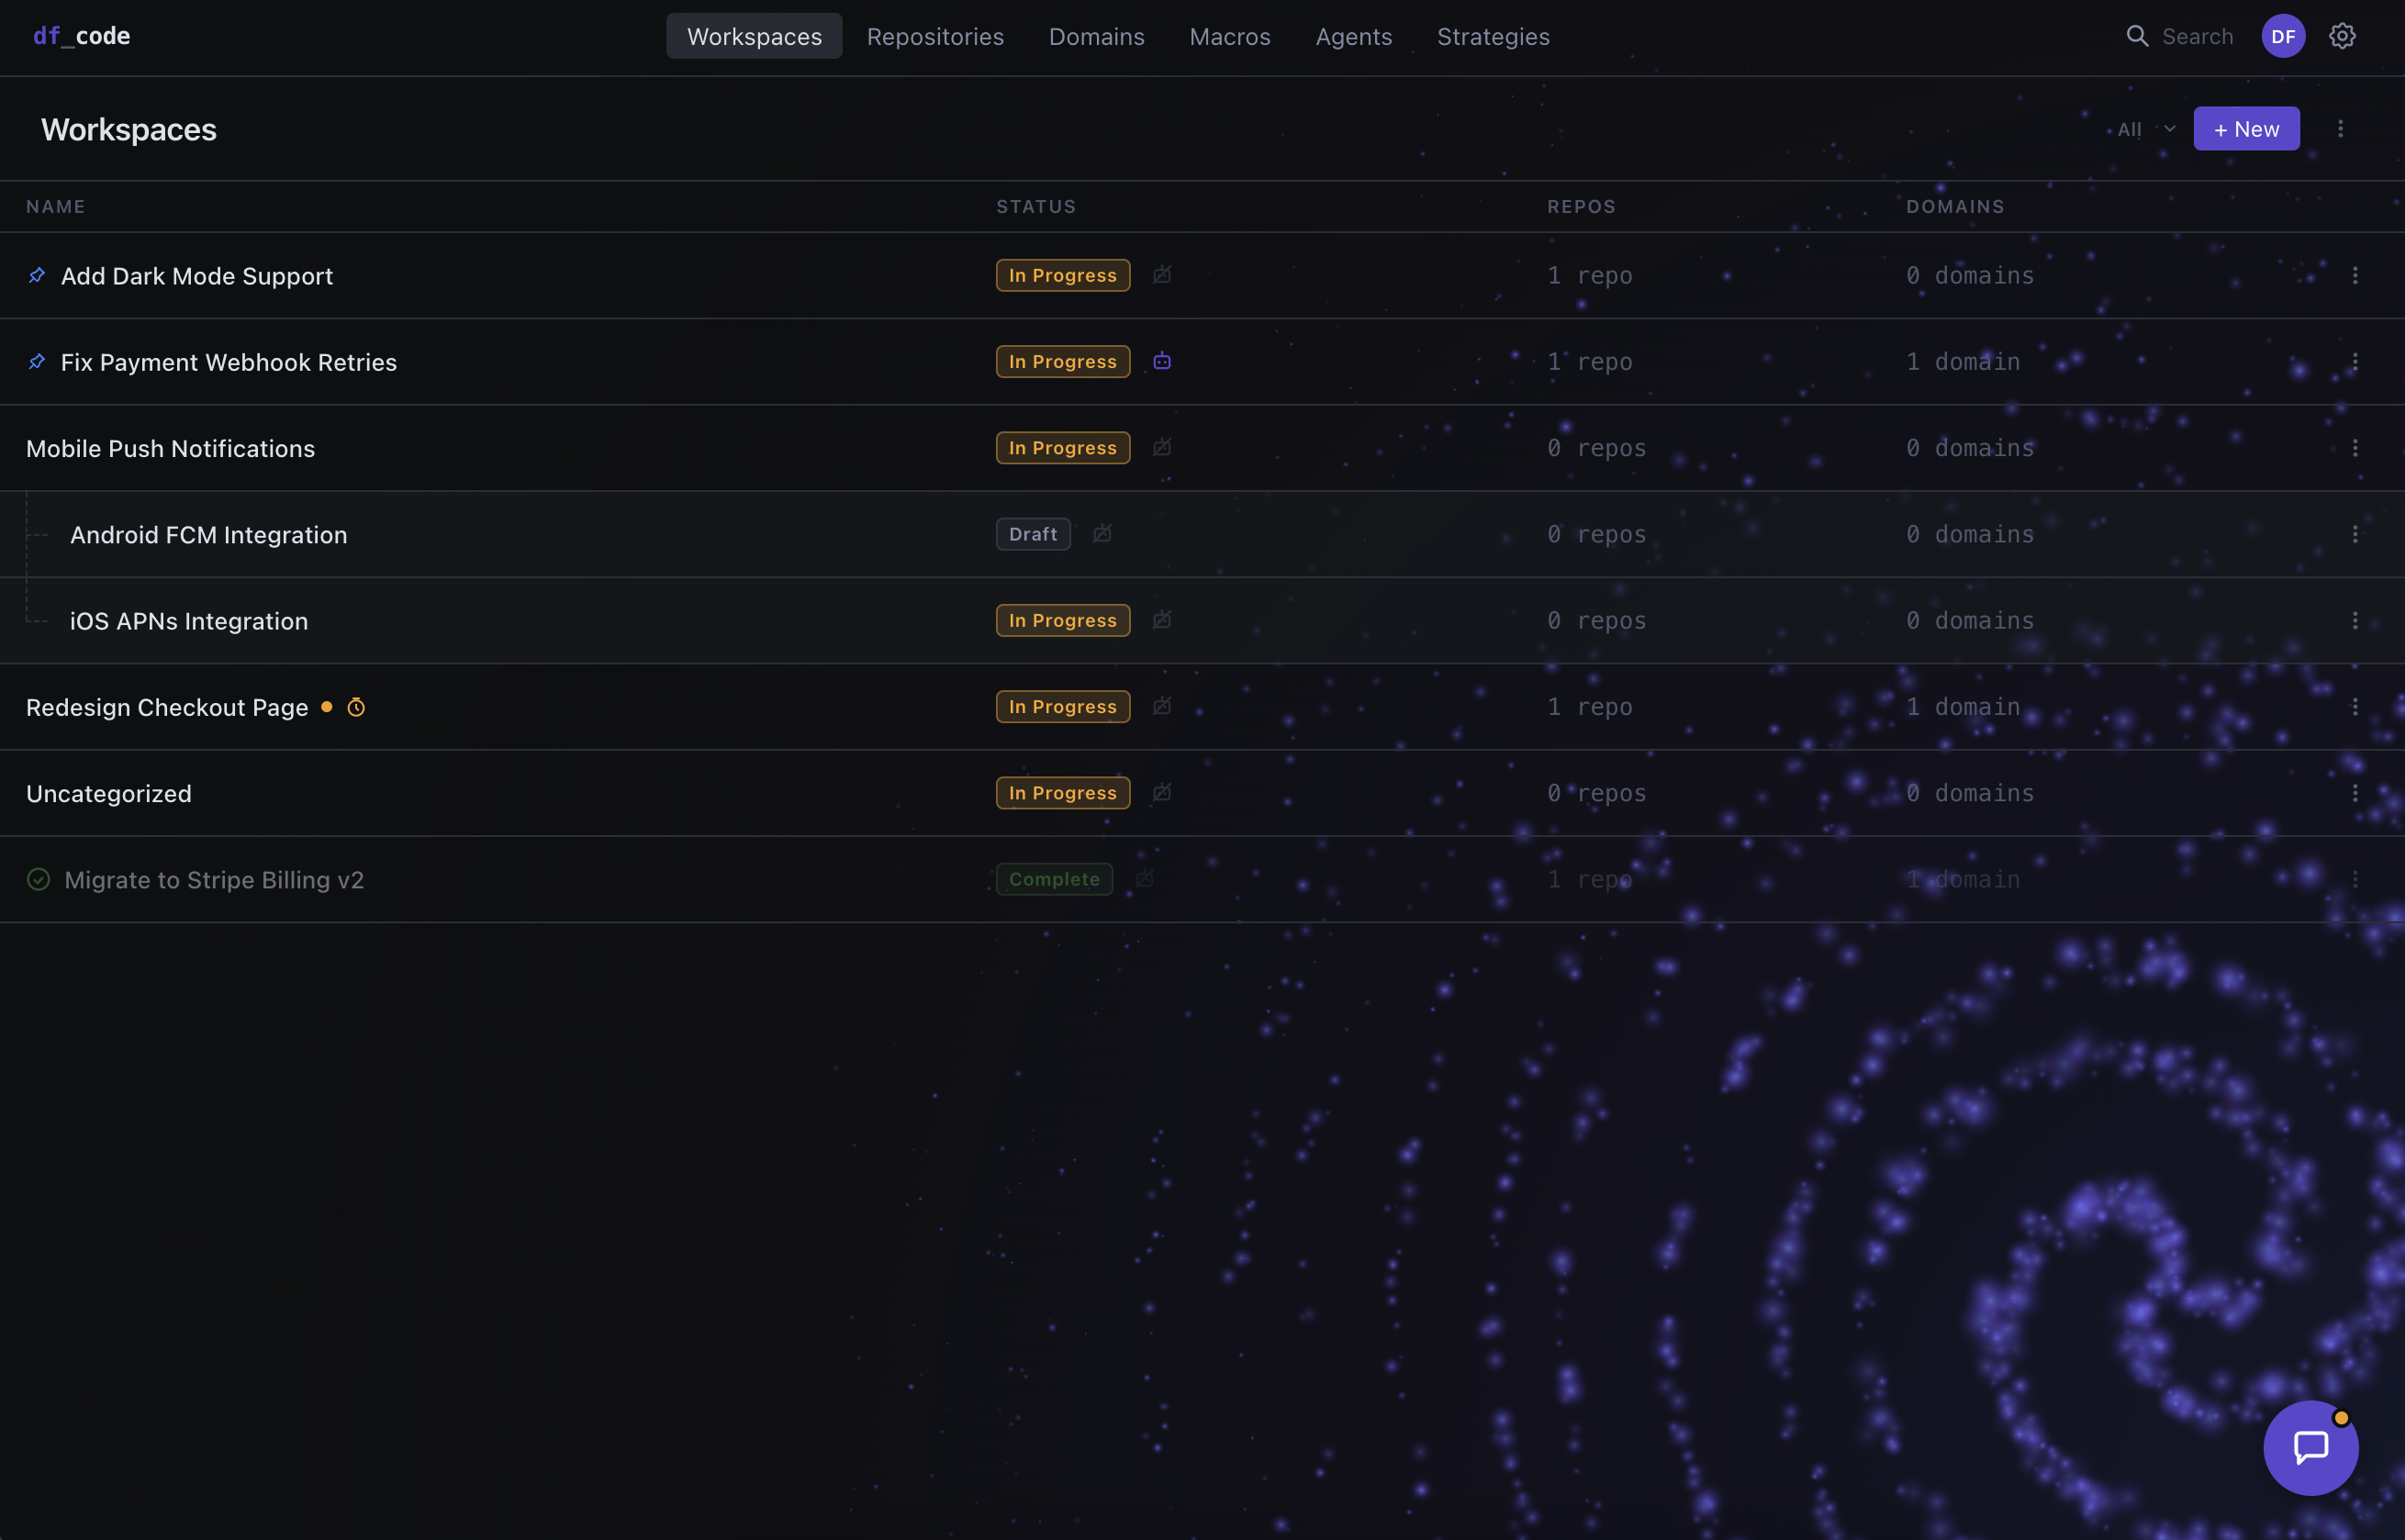
Task: Click the agent icon in Mobile Push Notifications row
Action: 1161,447
